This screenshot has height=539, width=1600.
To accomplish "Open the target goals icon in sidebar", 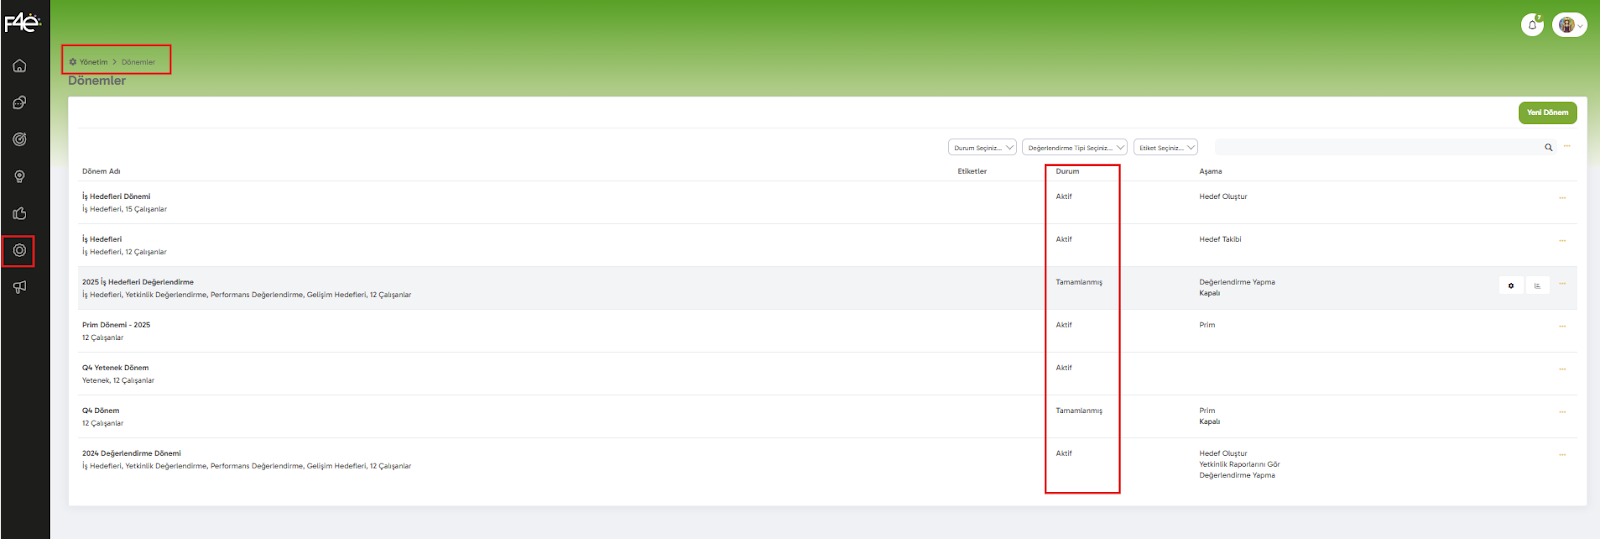I will tap(19, 140).
